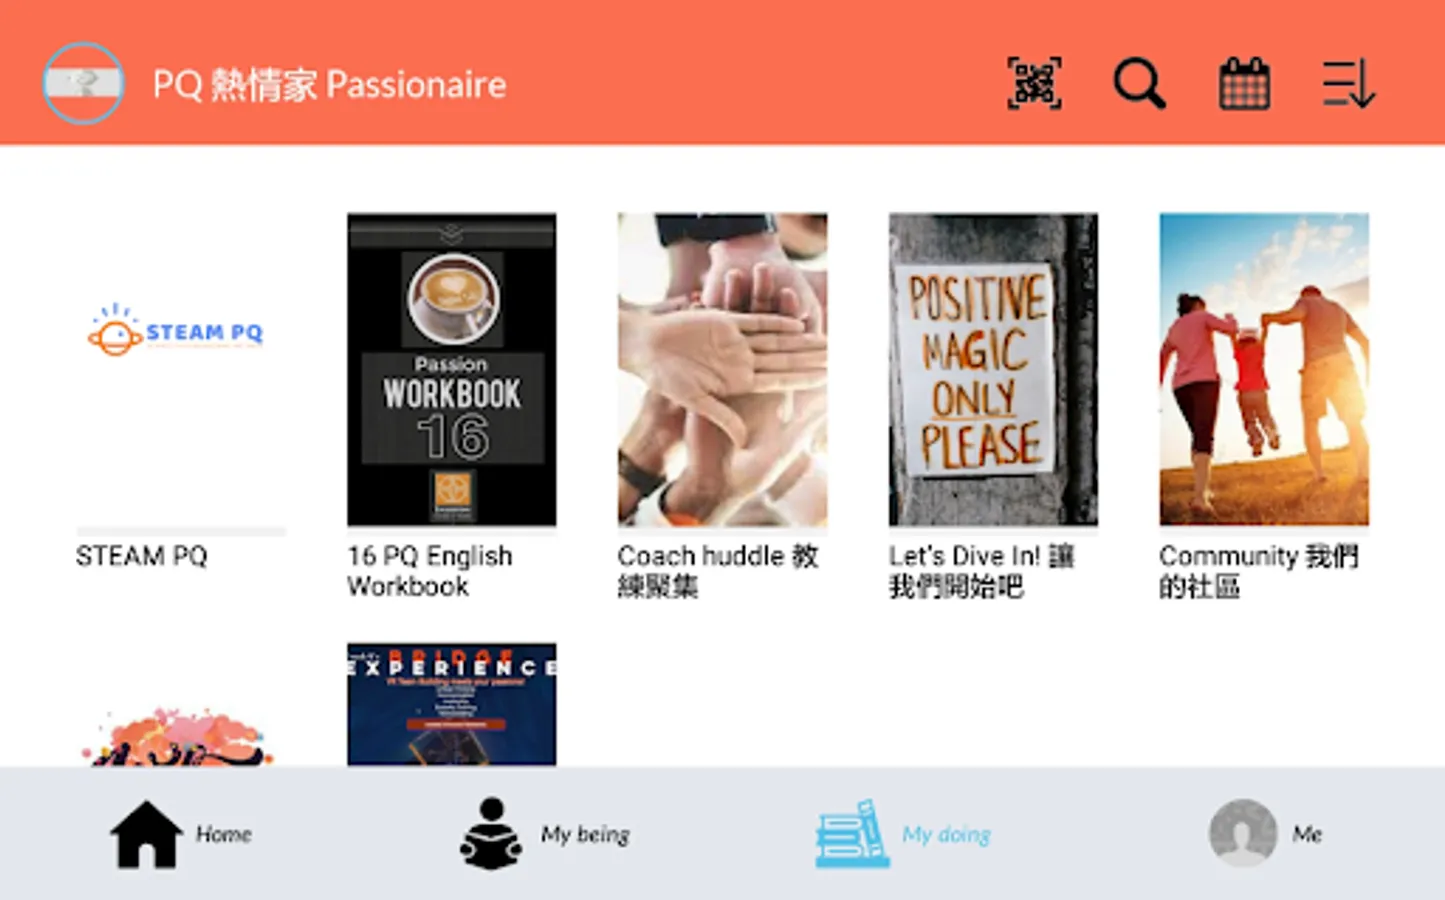This screenshot has width=1445, height=900.
Task: Open the QR code scanner icon
Action: (x=1034, y=84)
